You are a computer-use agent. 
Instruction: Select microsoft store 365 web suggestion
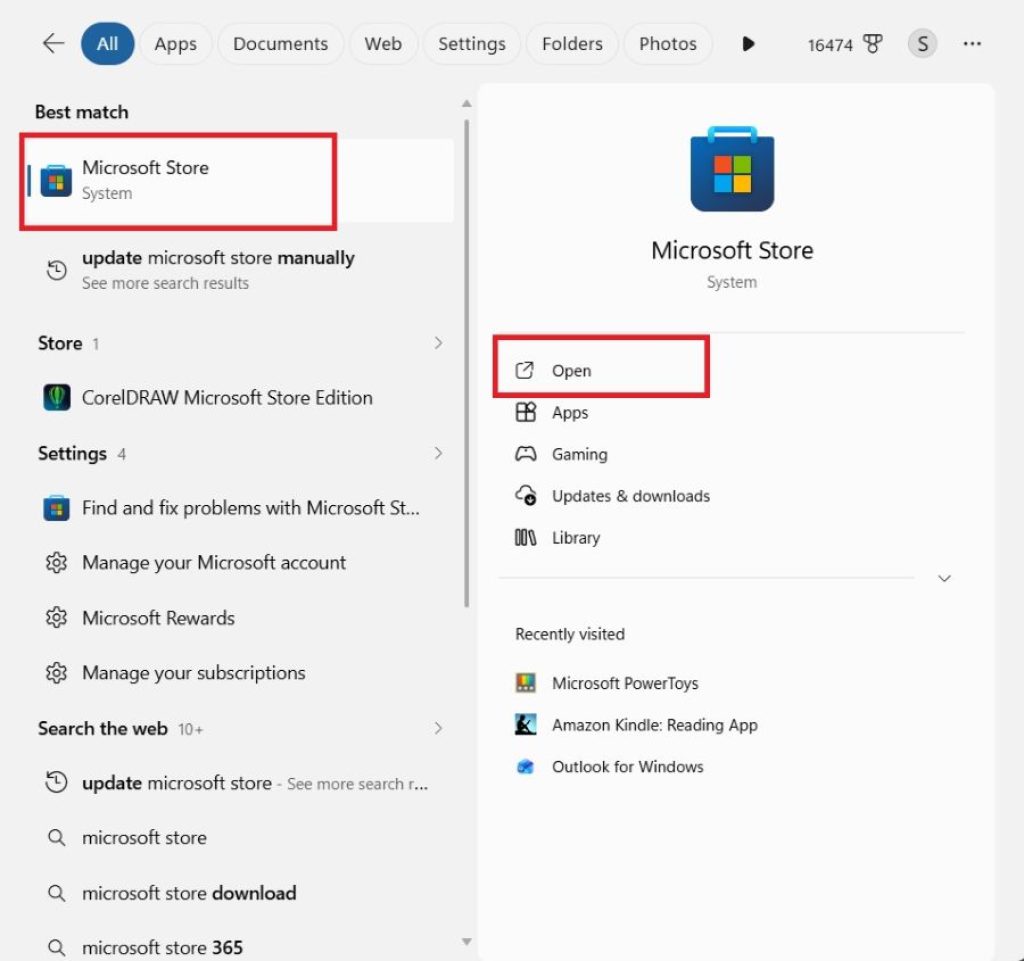coord(238,947)
